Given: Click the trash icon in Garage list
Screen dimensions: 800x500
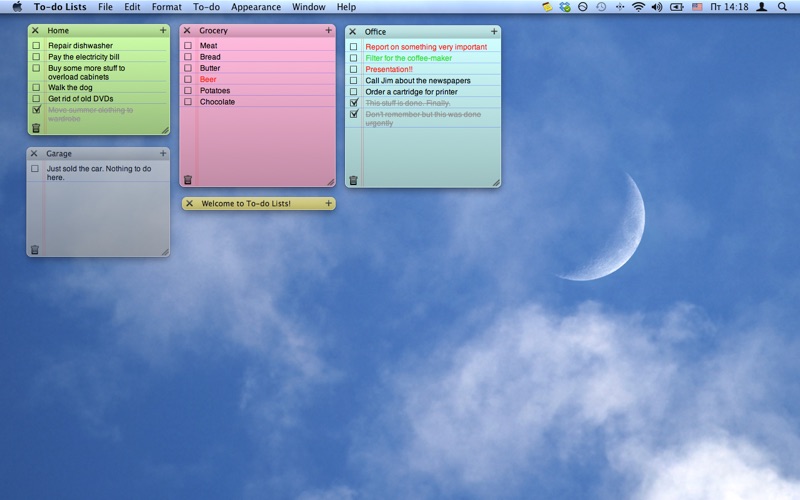Looking at the screenshot, I should point(35,250).
